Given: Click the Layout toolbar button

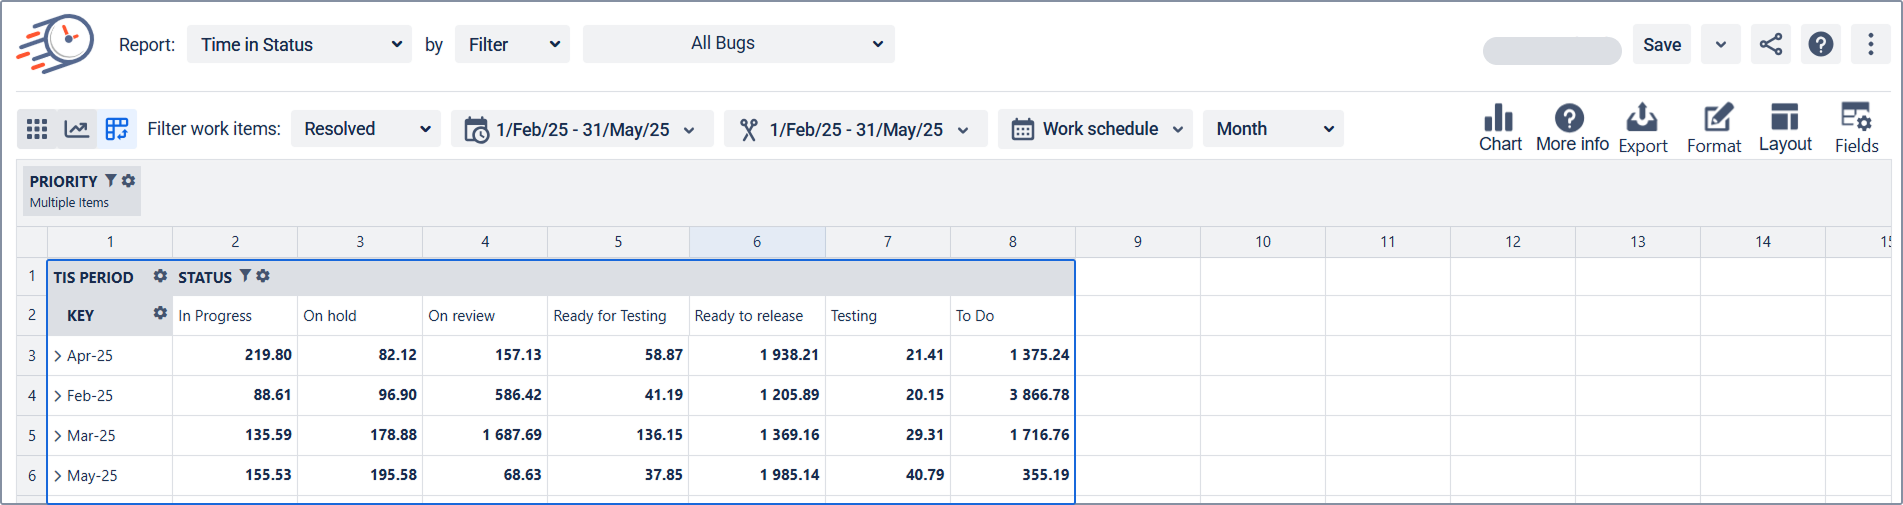Looking at the screenshot, I should click(x=1785, y=128).
